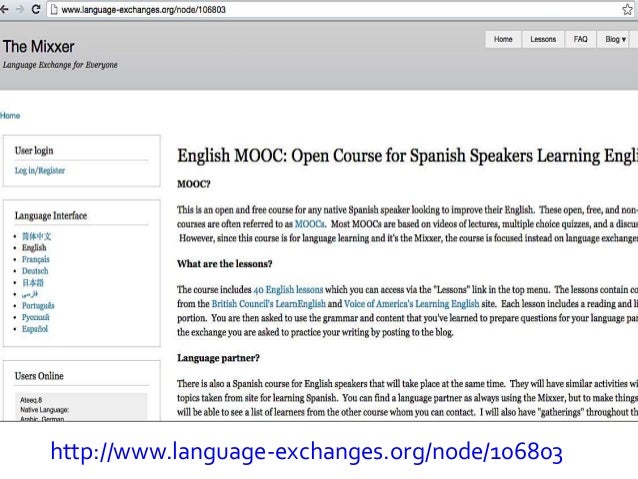Click the 'Language partner?' heading
The width and height of the screenshot is (638, 479).
pos(218,358)
